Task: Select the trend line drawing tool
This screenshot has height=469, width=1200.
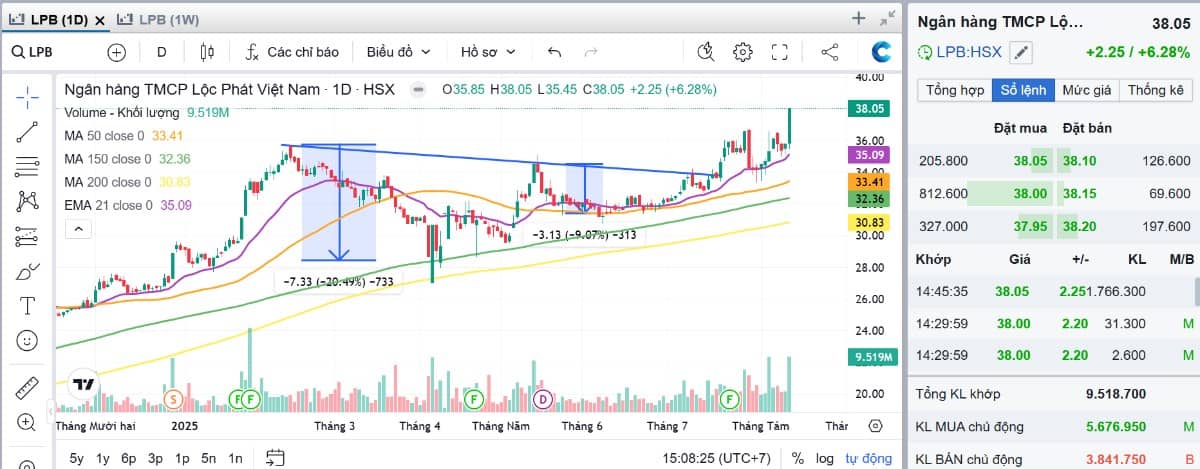Action: coord(27,131)
